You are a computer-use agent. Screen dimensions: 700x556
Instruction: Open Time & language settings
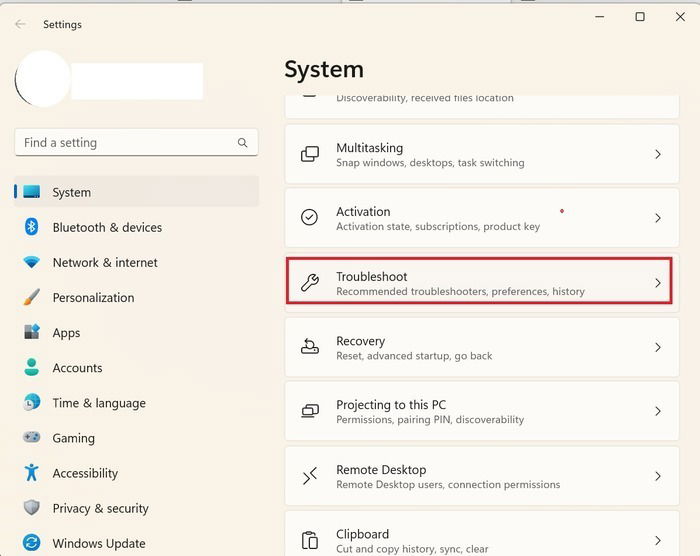[x=136, y=403]
